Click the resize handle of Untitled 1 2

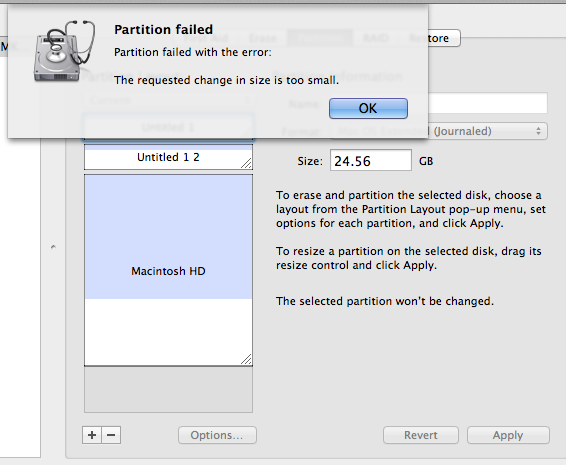247,163
